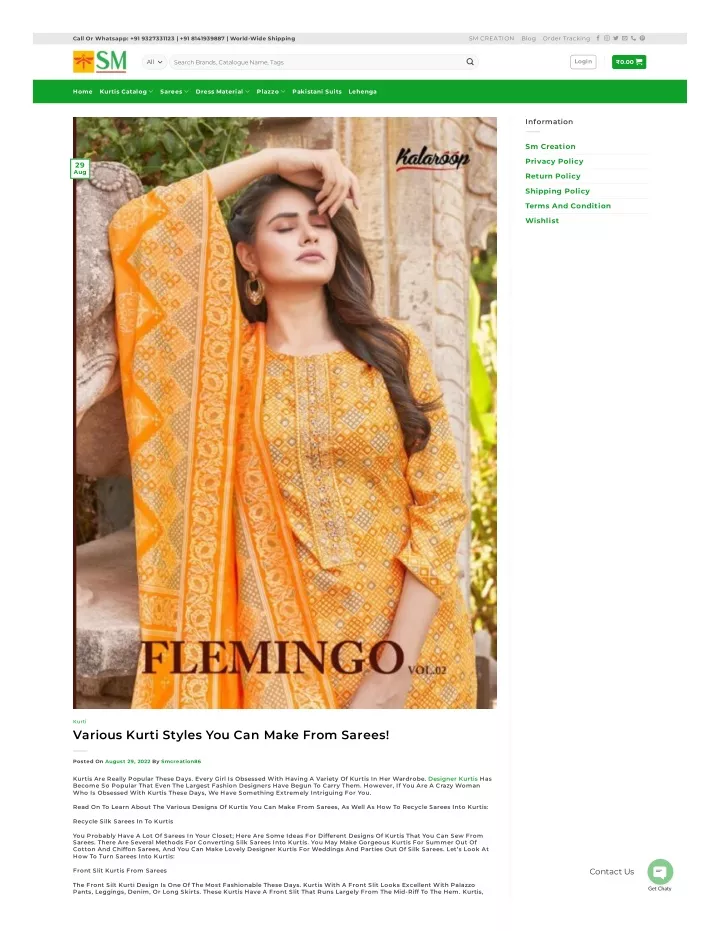Expand the Plazzo menu
This screenshot has width=720, height=931.
point(271,91)
